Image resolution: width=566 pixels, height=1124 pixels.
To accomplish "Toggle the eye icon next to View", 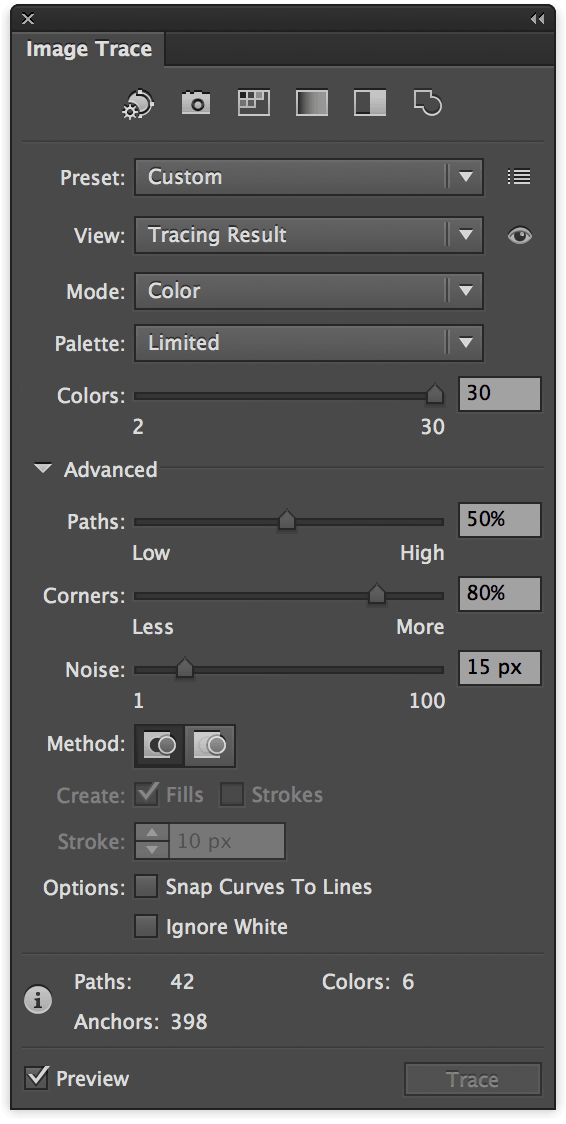I will tap(519, 235).
